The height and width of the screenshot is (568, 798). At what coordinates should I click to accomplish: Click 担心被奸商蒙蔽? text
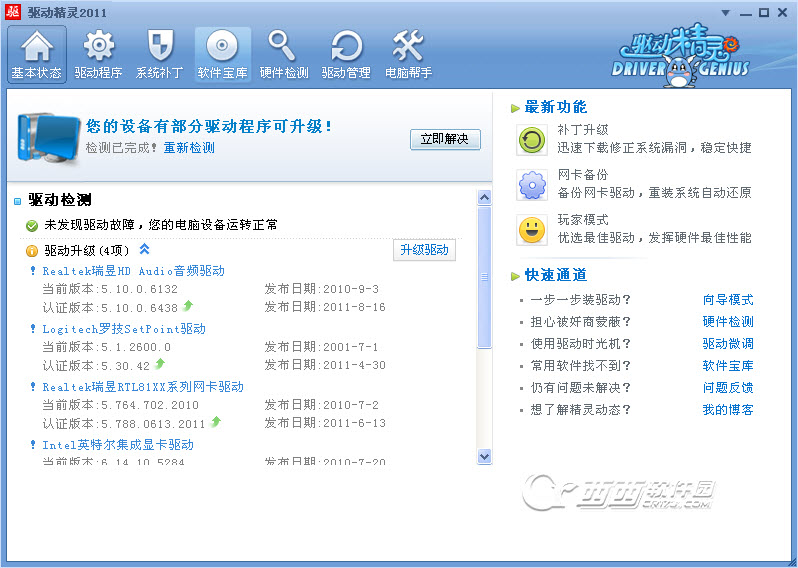pos(581,322)
